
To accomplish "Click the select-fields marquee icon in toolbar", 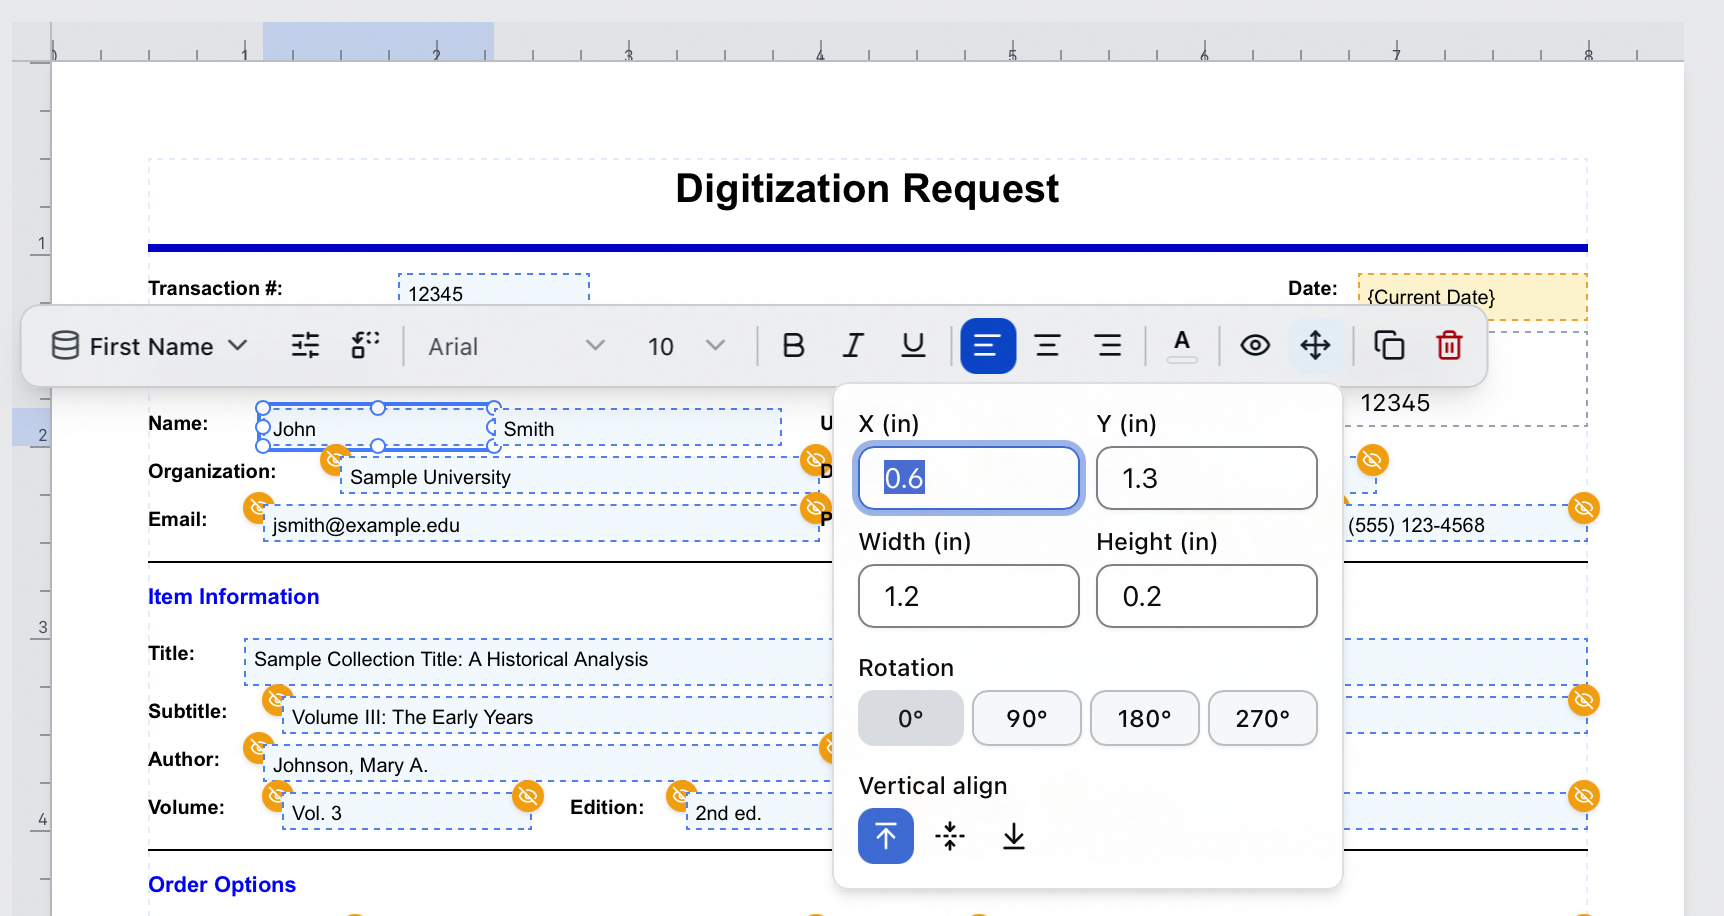I will pyautogui.click(x=365, y=346).
